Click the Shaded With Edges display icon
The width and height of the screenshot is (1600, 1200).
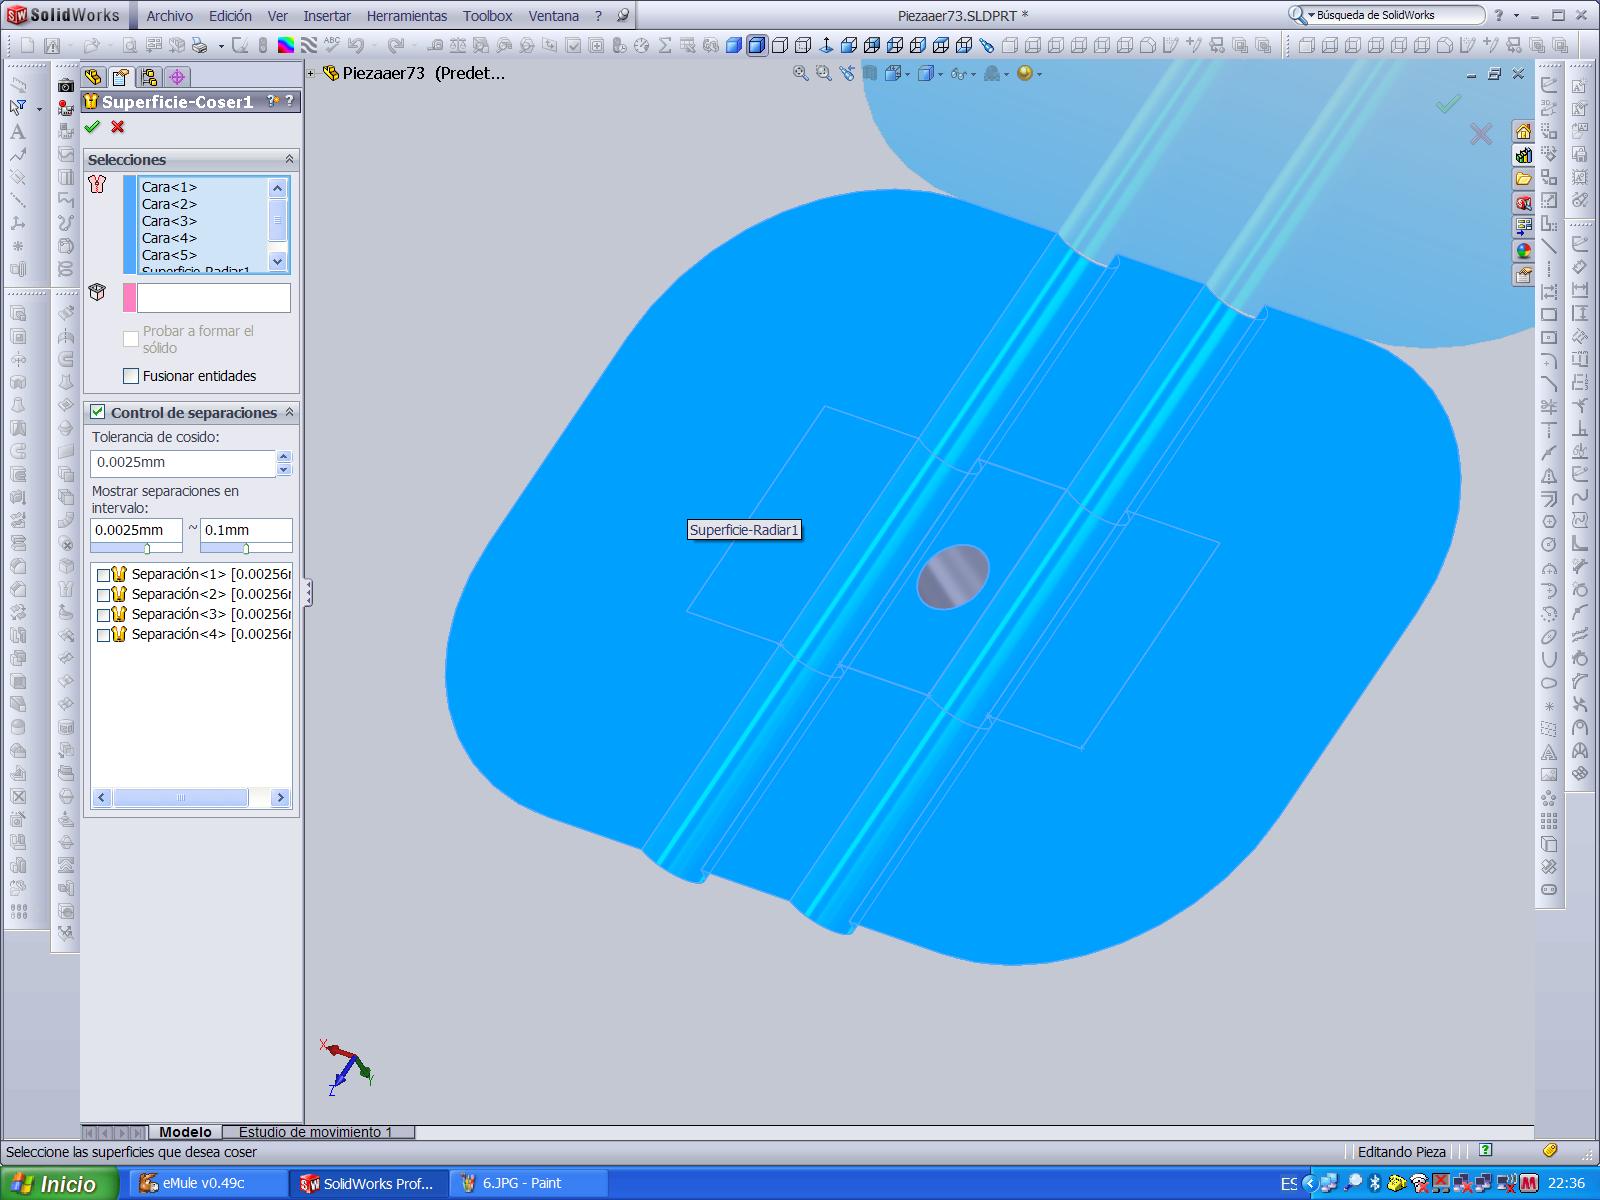click(x=757, y=45)
